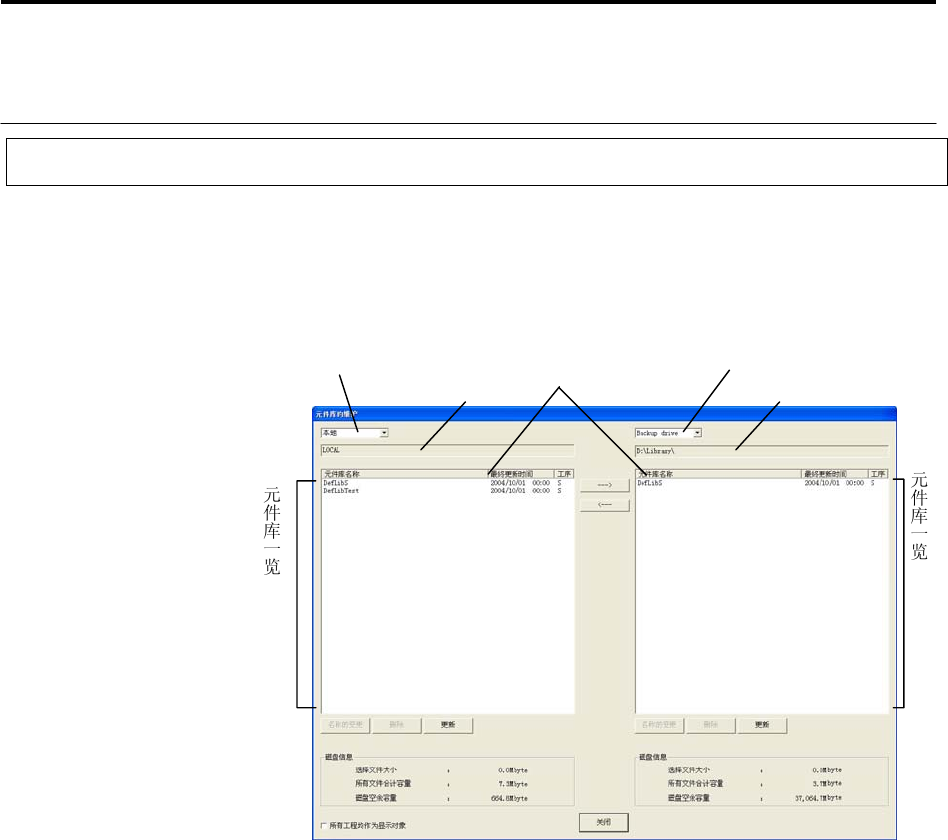The image size is (948, 840).
Task: Open the 本地 drive dropdown
Action: click(x=354, y=433)
